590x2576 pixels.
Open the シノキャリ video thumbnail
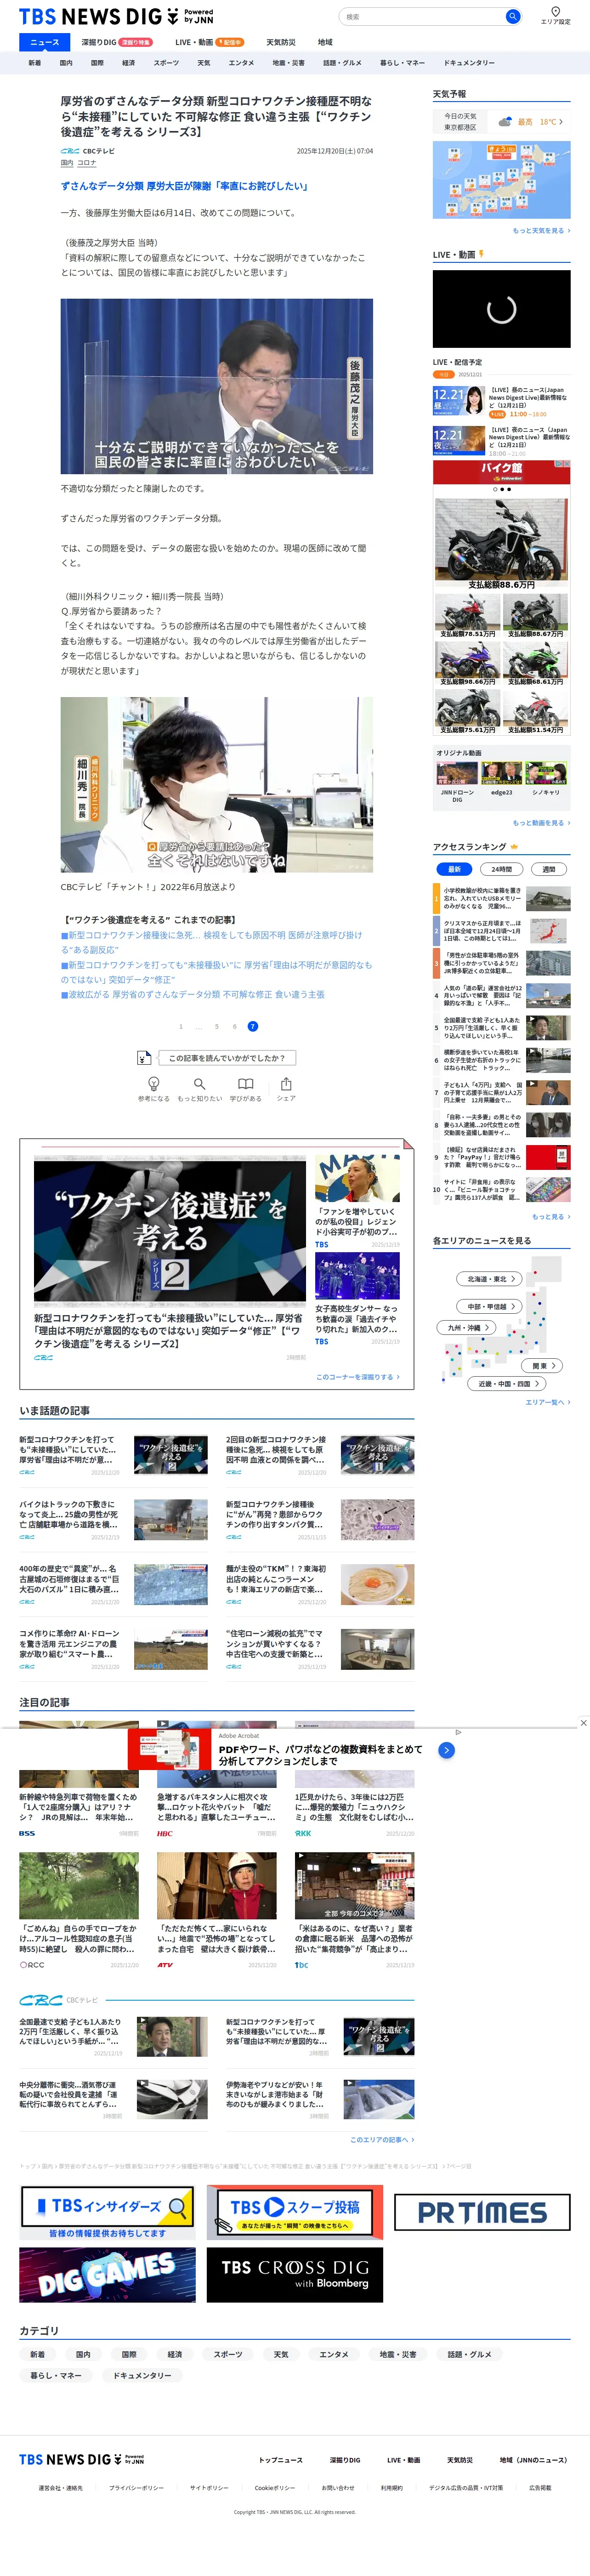(546, 773)
